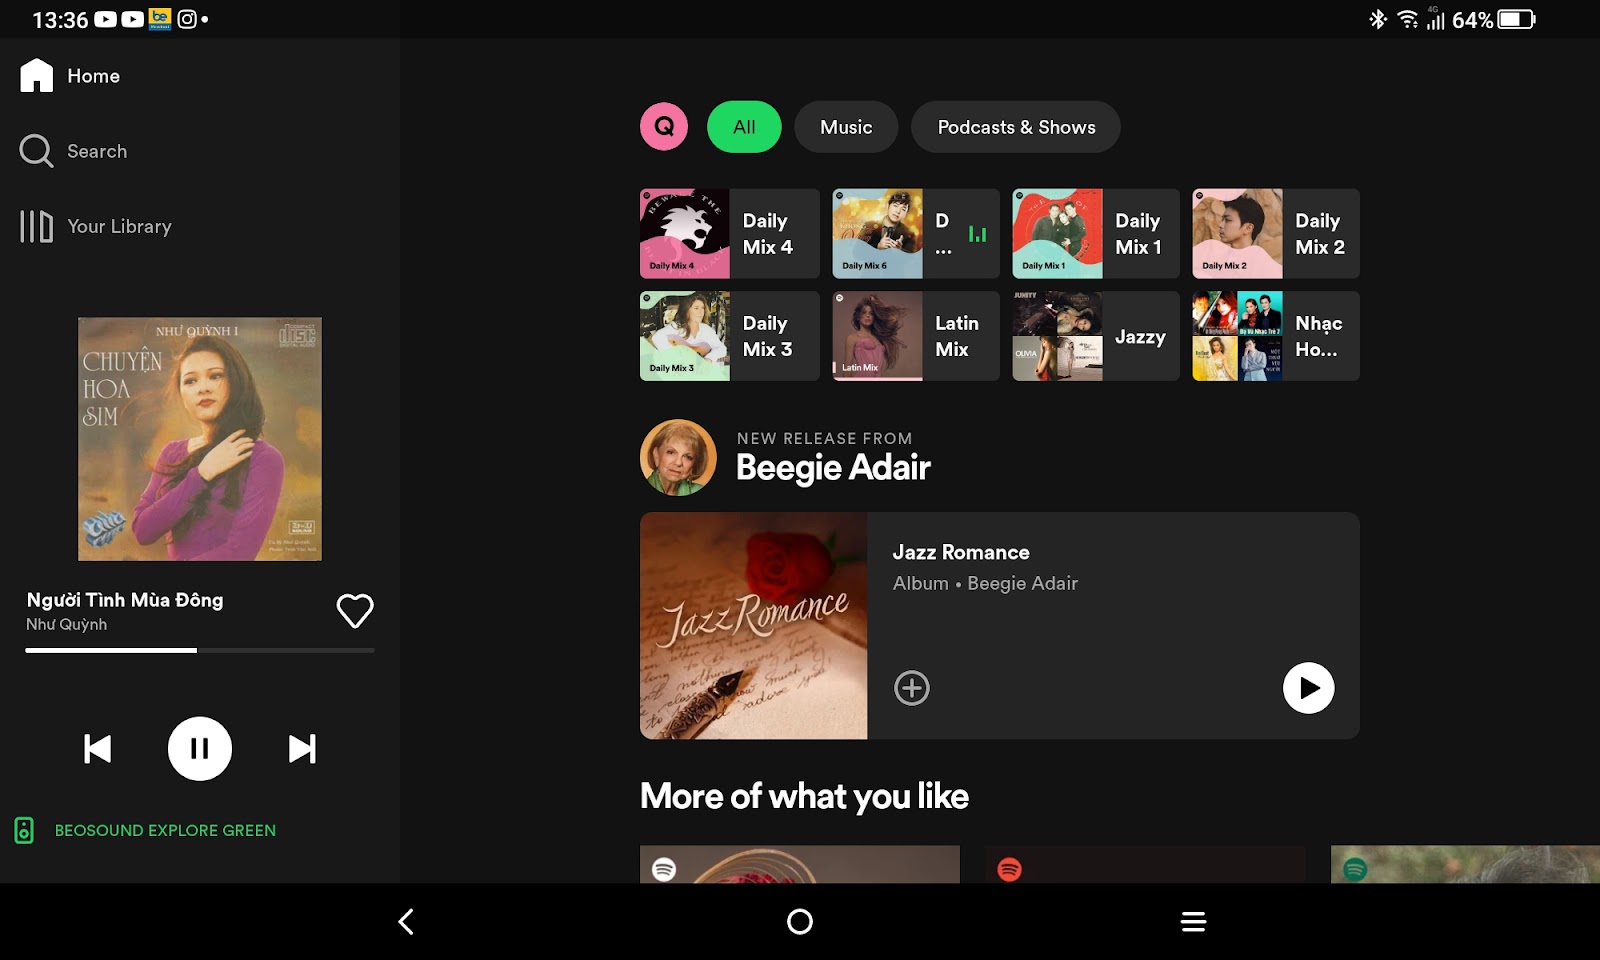Open the green Spotify-logo card
This screenshot has width=1600, height=960.
(1465, 864)
